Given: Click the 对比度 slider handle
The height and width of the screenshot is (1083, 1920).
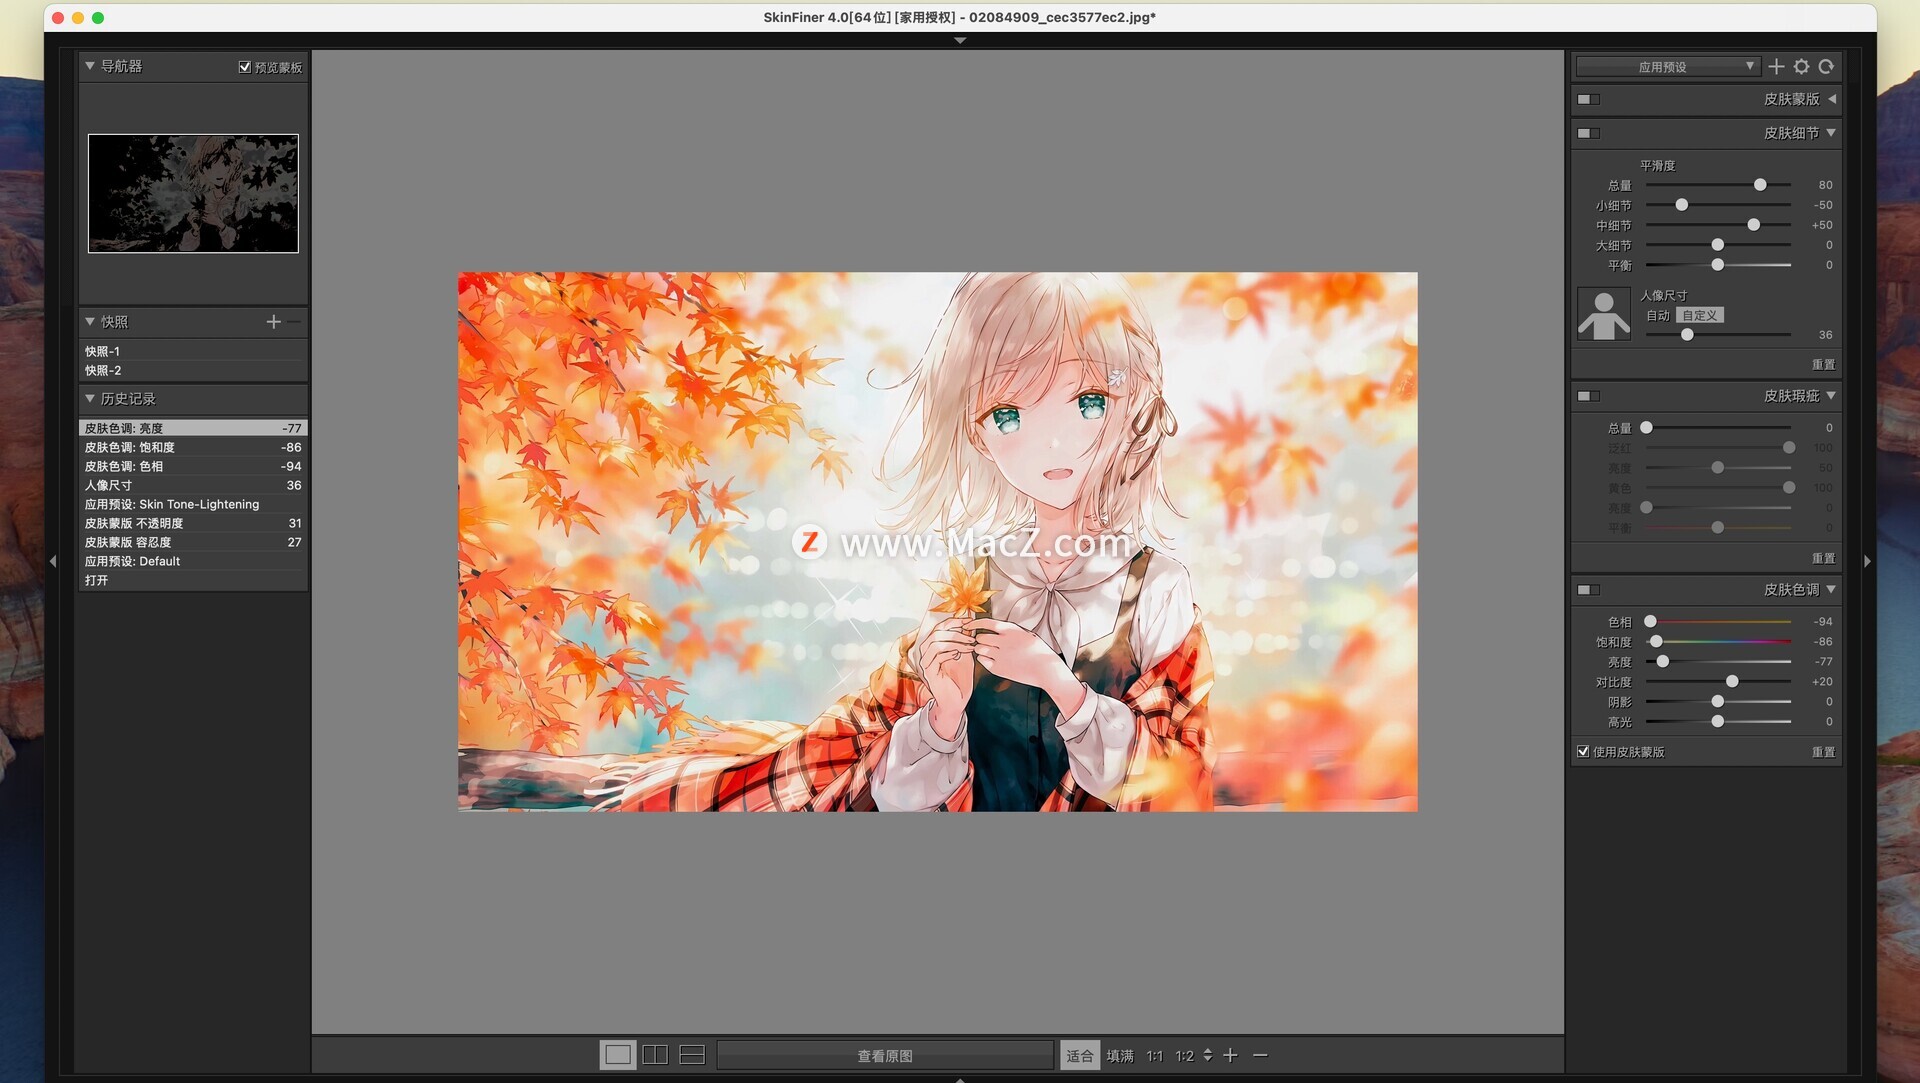Looking at the screenshot, I should point(1732,681).
